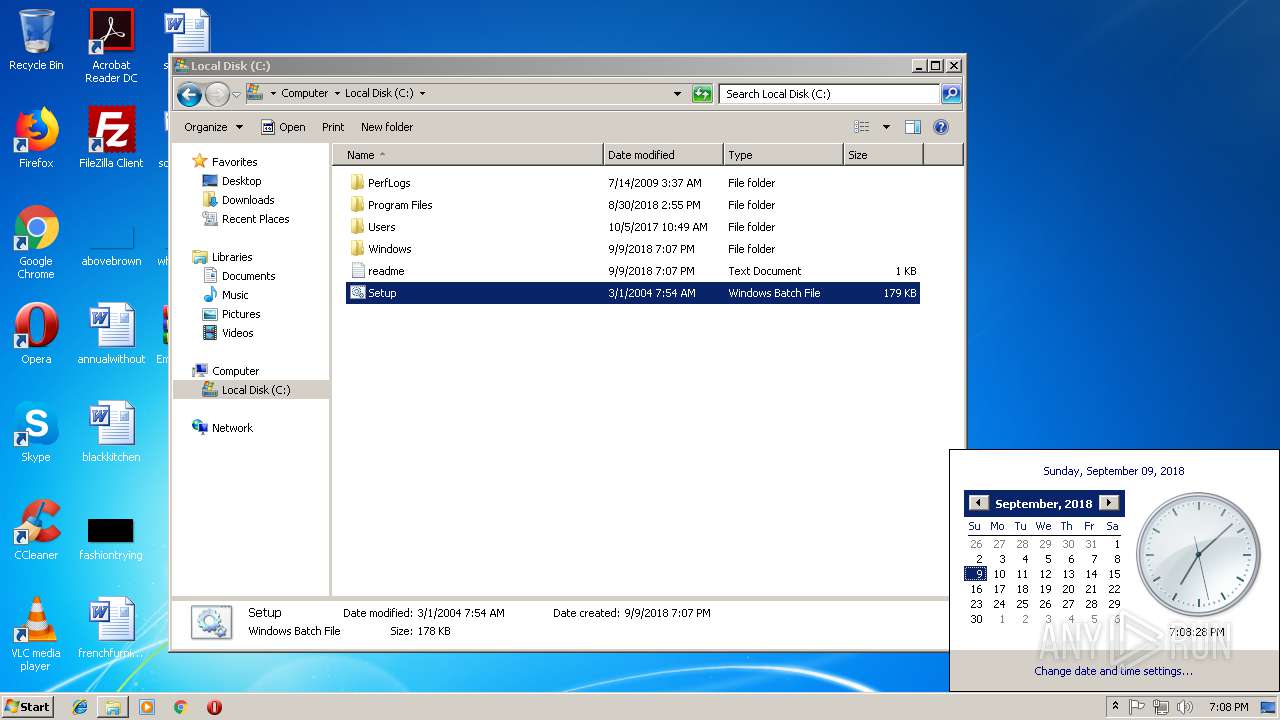Click the tray volume speaker icon
Screen dimensions: 1280x720
coord(1183,707)
